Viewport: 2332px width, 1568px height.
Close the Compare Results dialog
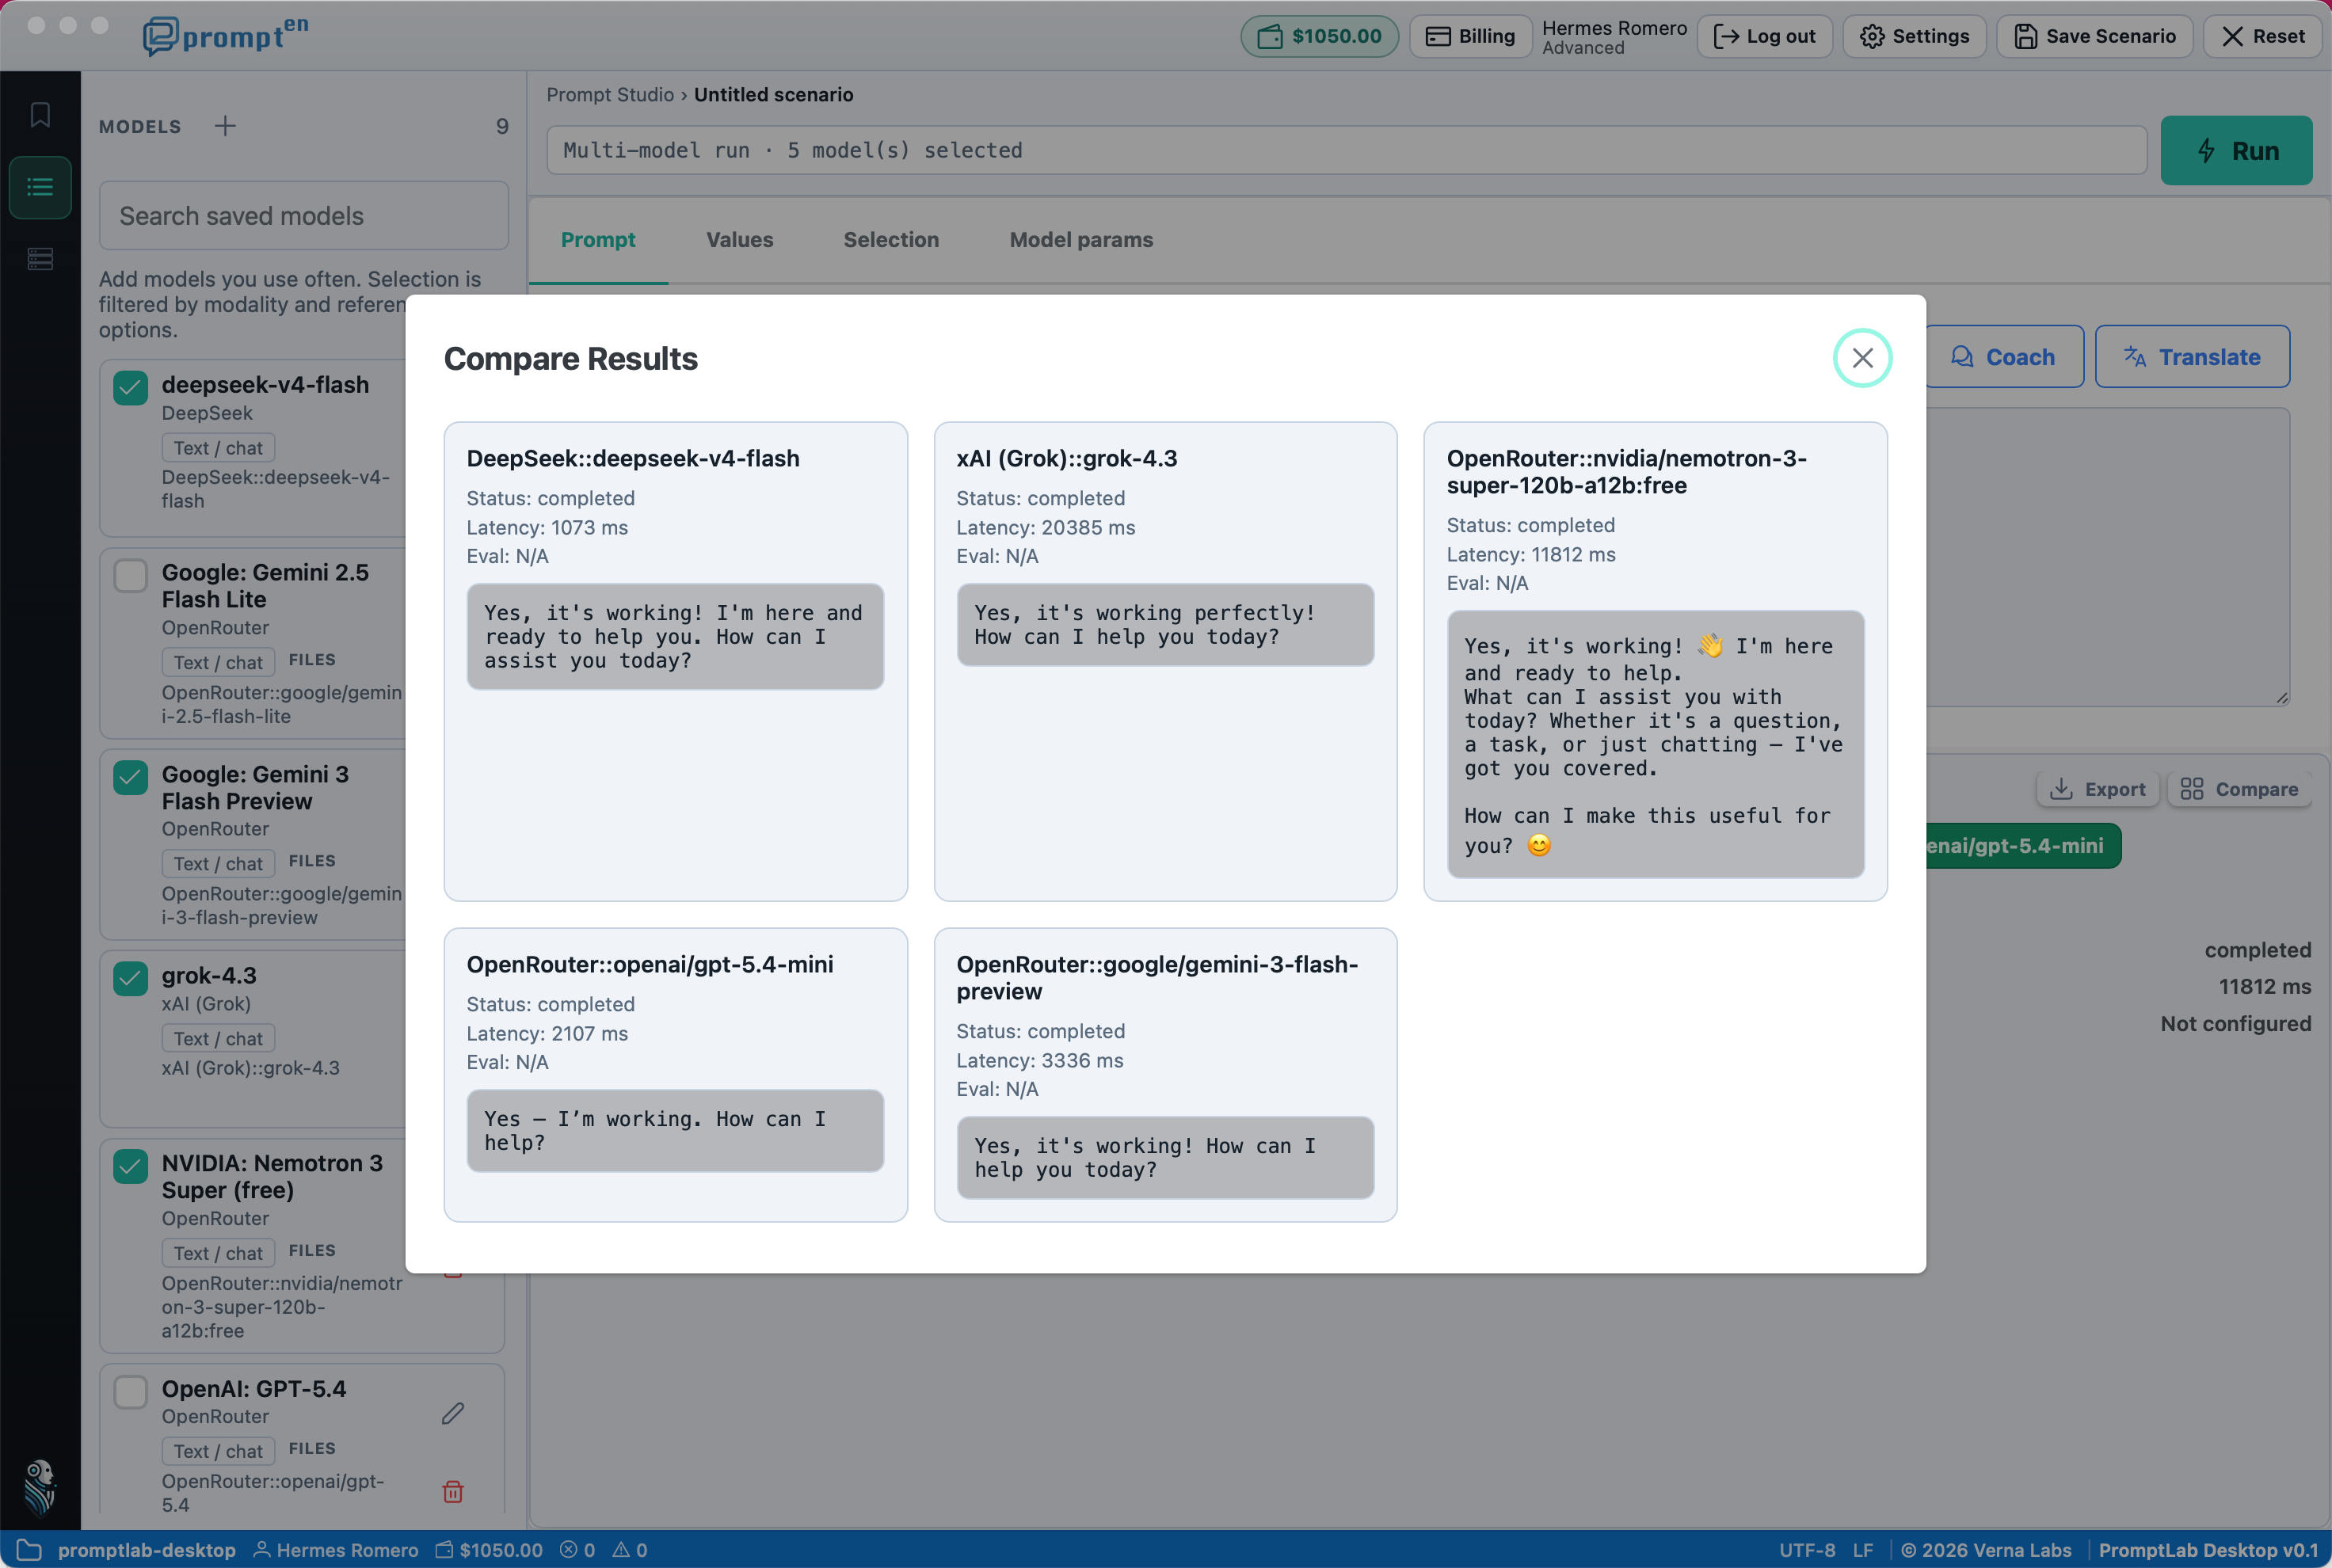point(1861,358)
